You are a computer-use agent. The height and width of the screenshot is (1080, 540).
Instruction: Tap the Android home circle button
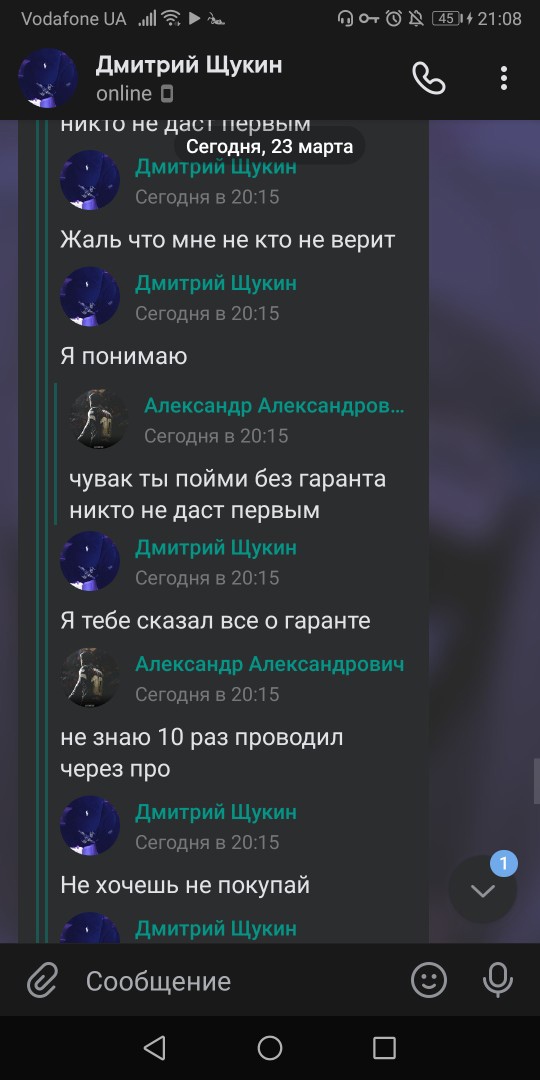click(270, 1048)
